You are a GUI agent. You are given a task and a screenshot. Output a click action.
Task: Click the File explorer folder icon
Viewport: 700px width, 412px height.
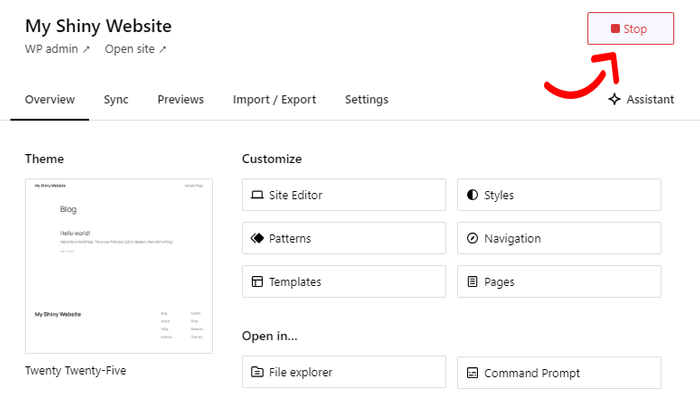point(257,372)
